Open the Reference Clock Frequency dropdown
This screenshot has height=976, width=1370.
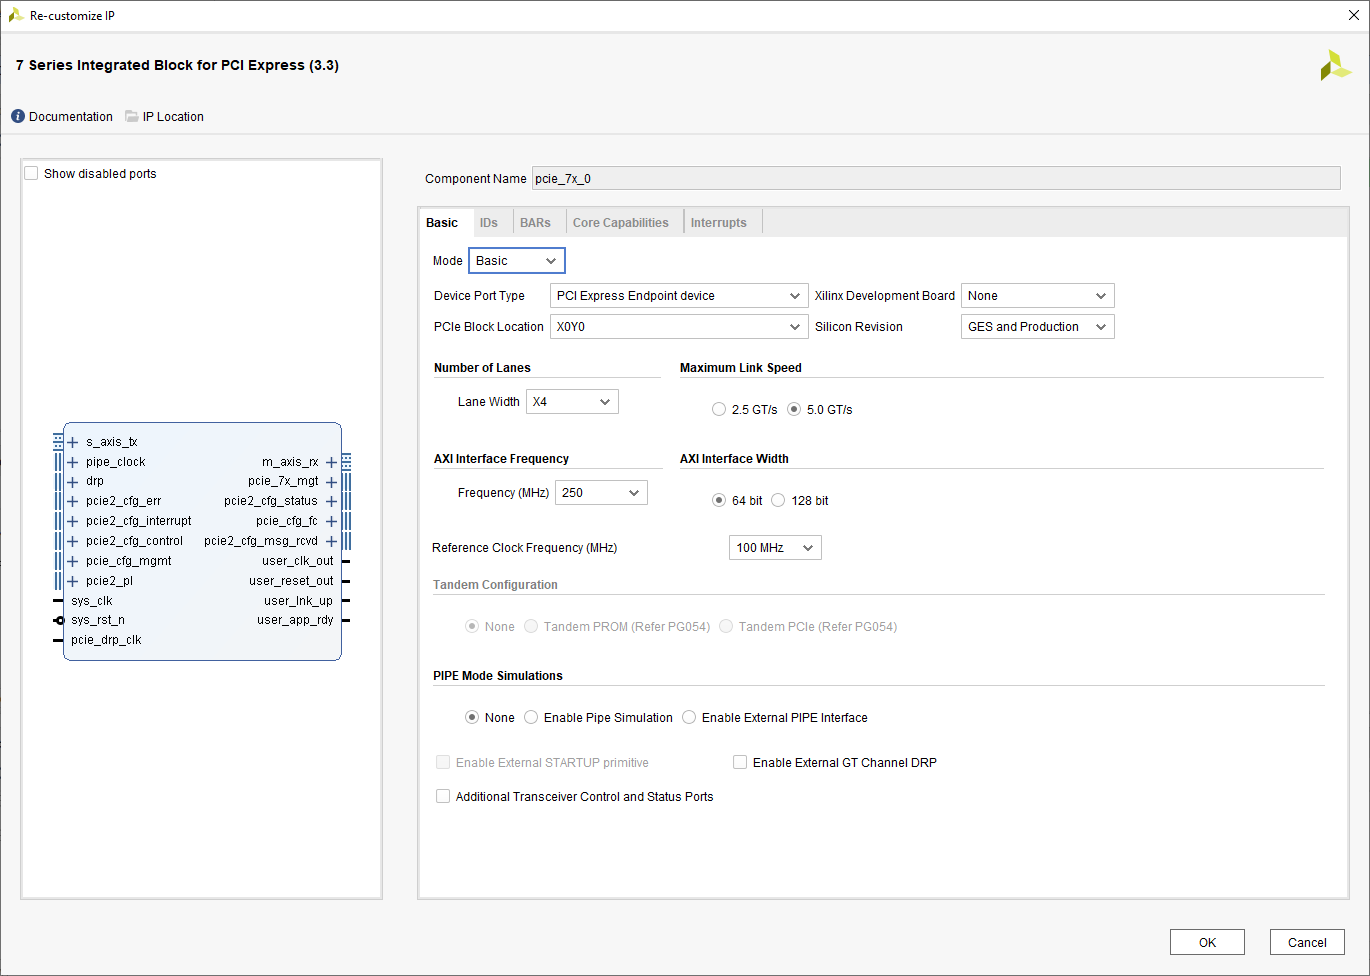(x=775, y=548)
